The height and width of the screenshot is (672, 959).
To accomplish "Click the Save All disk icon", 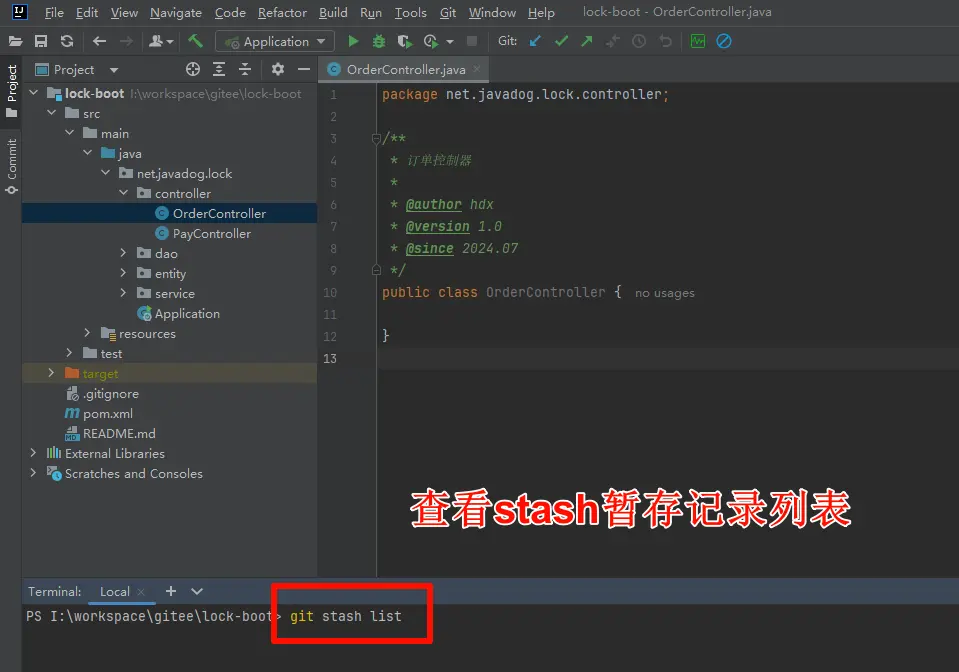I will point(41,41).
